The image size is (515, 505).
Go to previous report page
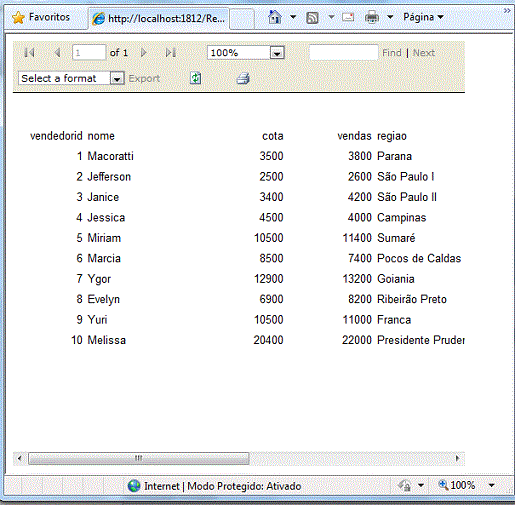pos(57,53)
